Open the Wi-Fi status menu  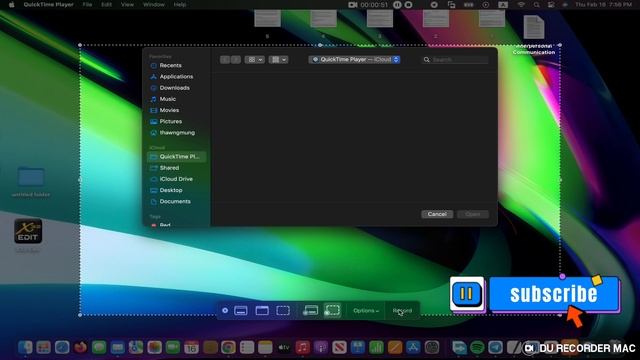coord(521,4)
